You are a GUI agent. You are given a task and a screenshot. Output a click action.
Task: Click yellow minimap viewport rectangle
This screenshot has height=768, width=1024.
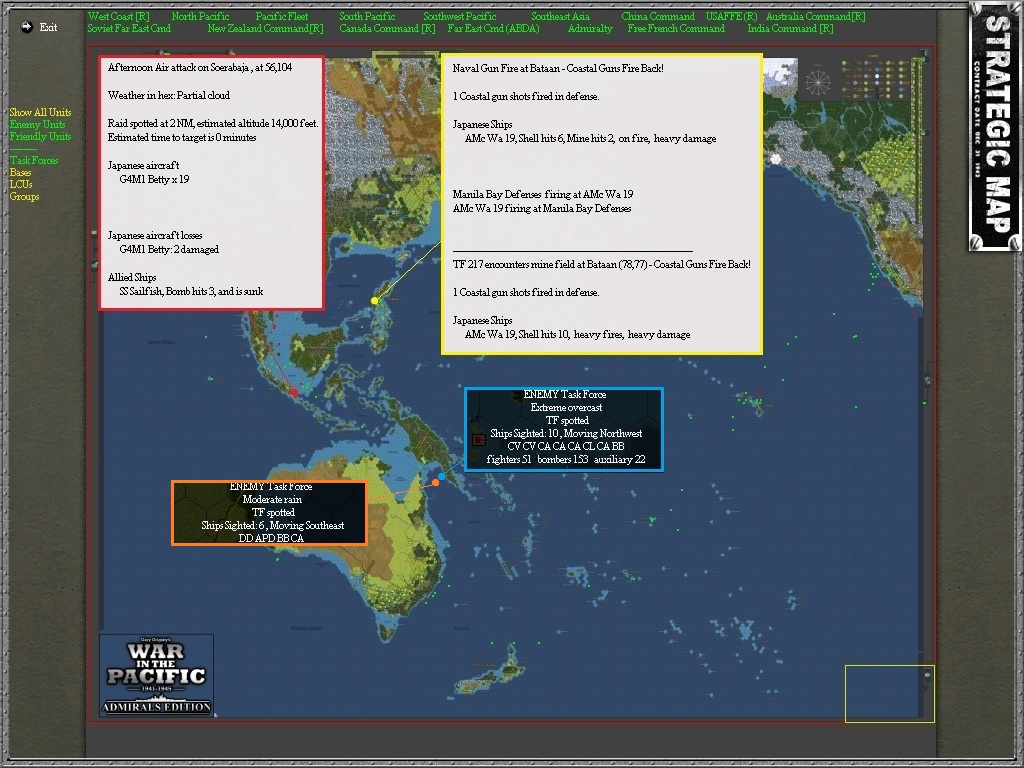[x=889, y=694]
